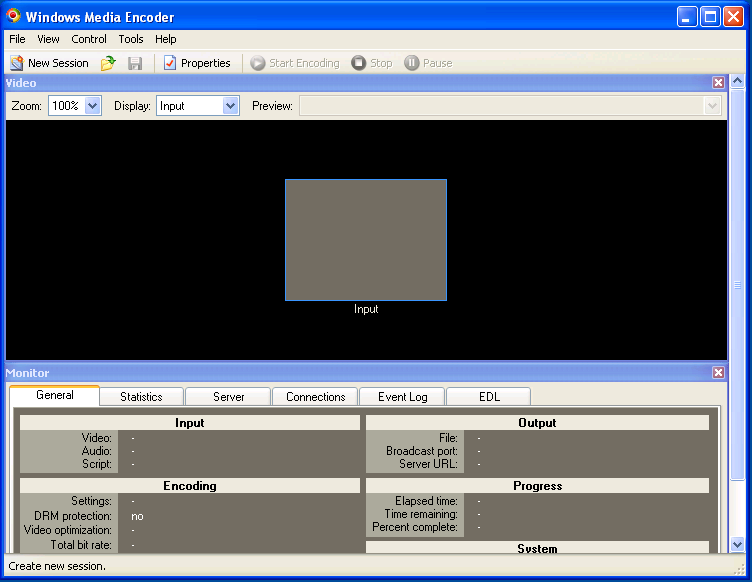
Task: Expand the Zoom percentage dropdown
Action: click(x=93, y=106)
